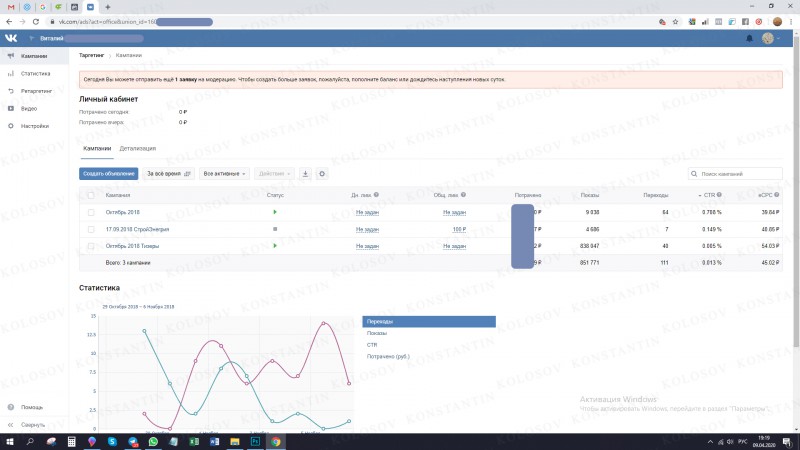Open the campaign Октябрь 2018 Тизеры
The height and width of the screenshot is (450, 800).
pyautogui.click(x=132, y=246)
